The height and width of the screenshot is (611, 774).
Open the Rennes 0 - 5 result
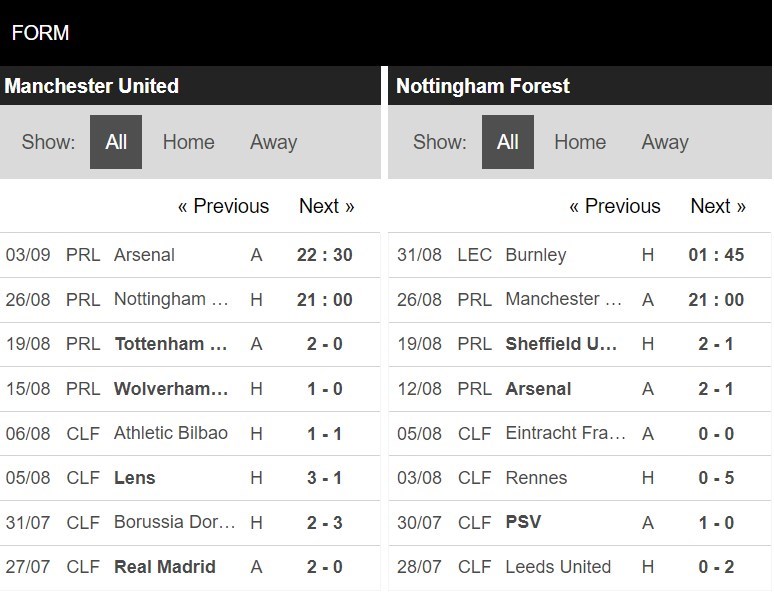[x=580, y=478]
